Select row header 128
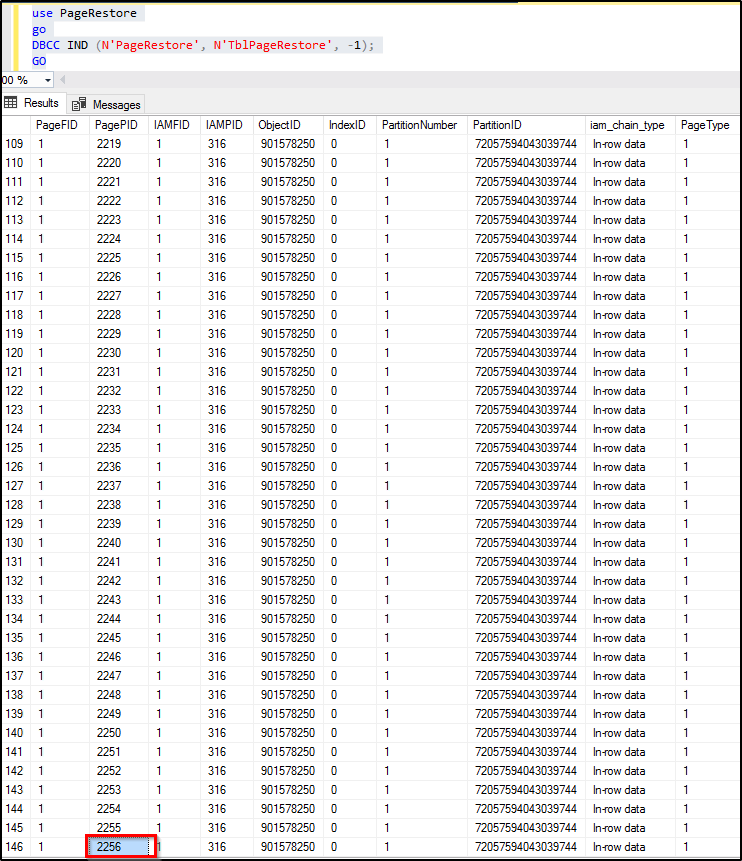Viewport: 742px width, 861px height. (15, 505)
